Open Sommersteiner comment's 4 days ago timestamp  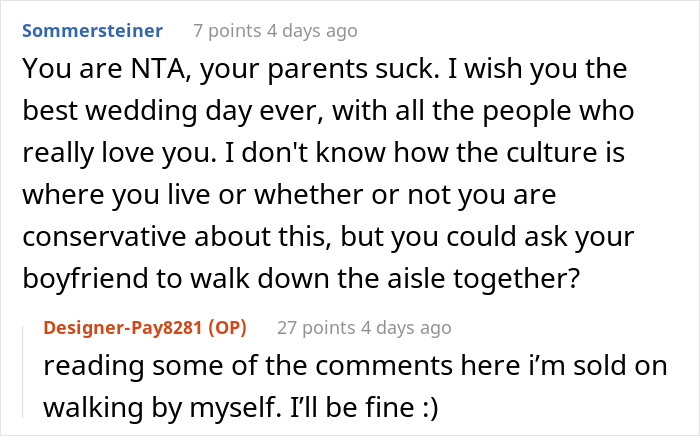pyautogui.click(x=313, y=31)
